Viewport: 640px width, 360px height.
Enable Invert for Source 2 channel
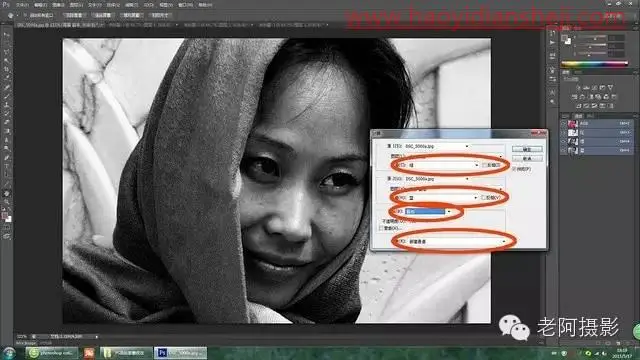tap(483, 198)
